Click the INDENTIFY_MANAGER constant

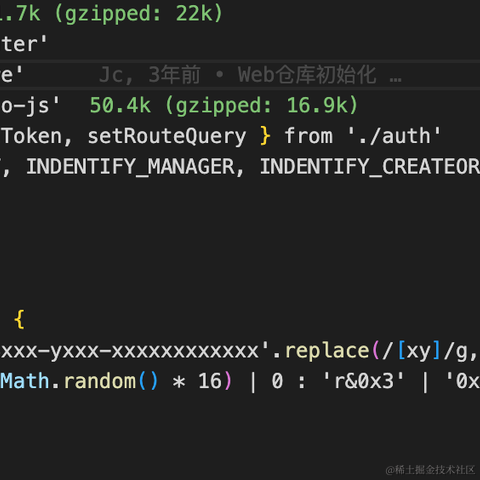[130, 167]
